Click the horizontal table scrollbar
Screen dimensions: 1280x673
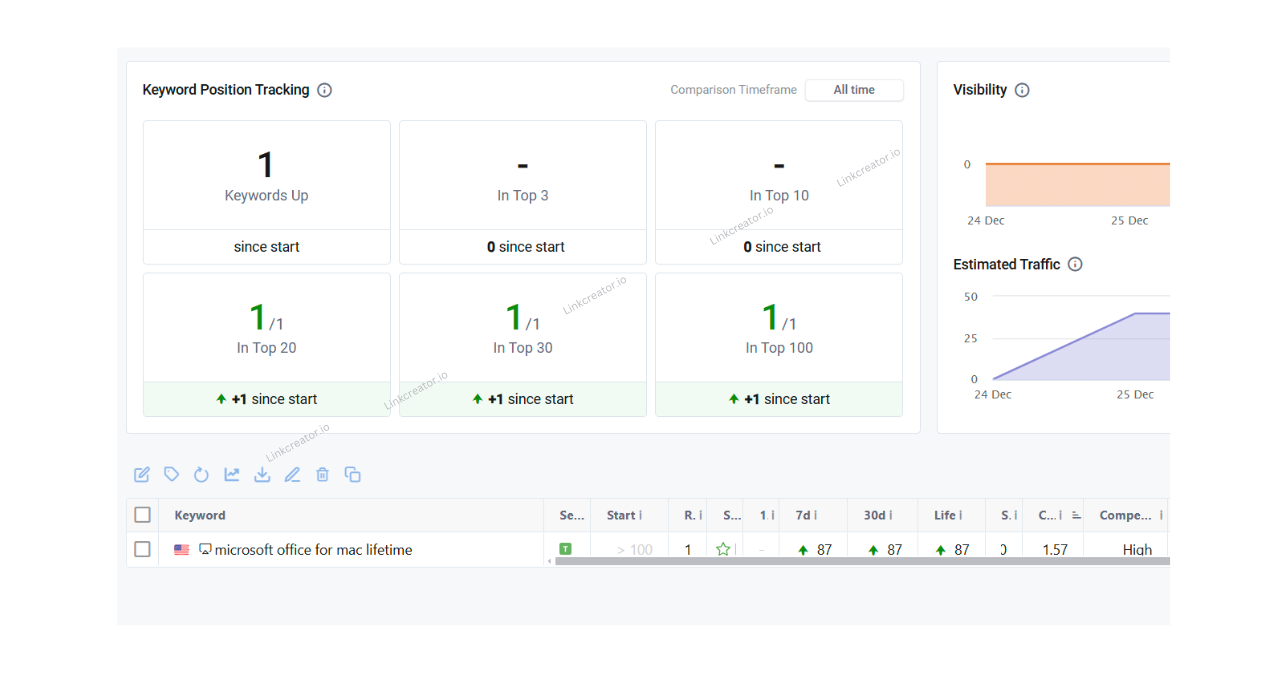click(x=860, y=561)
